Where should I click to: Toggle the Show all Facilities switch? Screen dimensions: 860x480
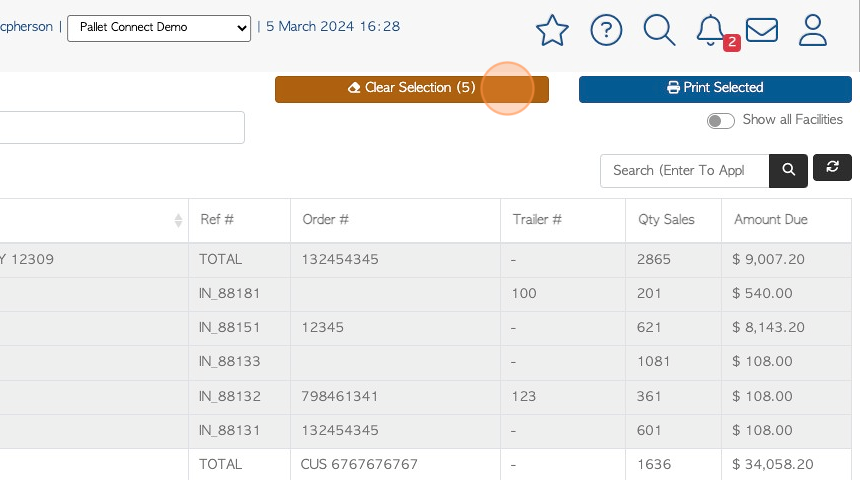point(720,121)
